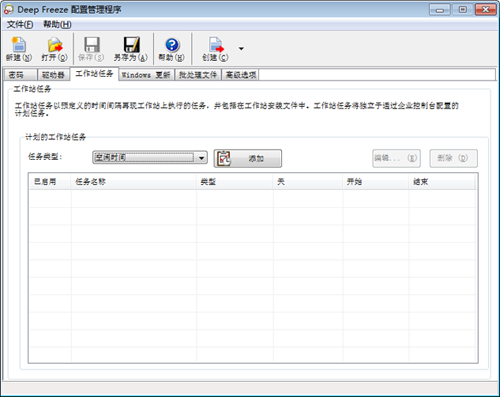Screen dimensions: 500x397
Task: Click the 开始 column header
Action: (x=376, y=182)
